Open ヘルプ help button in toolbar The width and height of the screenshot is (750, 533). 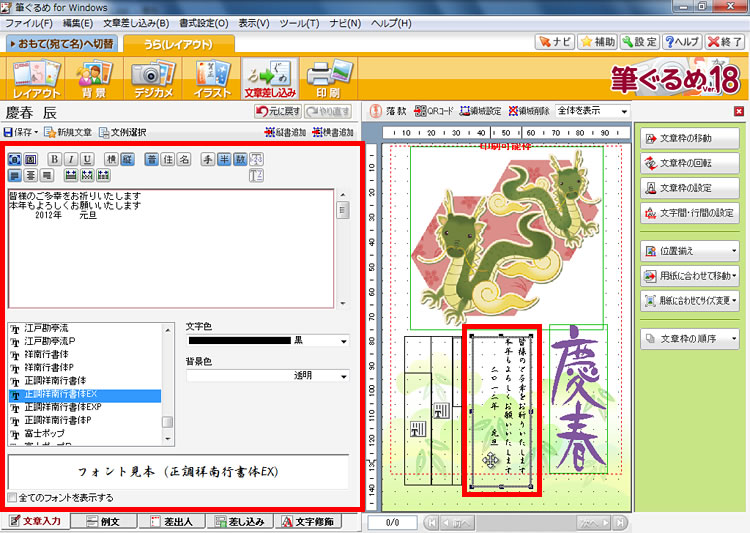click(682, 42)
